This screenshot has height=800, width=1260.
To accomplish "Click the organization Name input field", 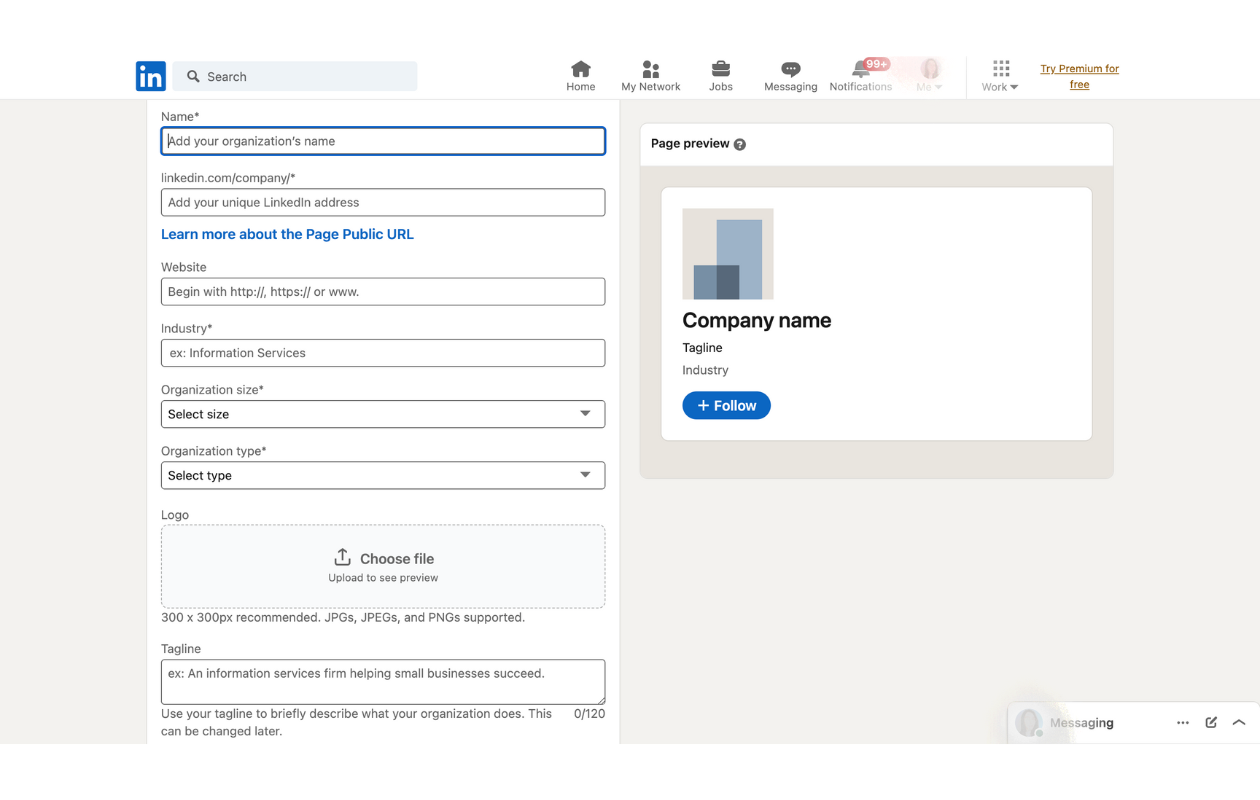I will 383,141.
